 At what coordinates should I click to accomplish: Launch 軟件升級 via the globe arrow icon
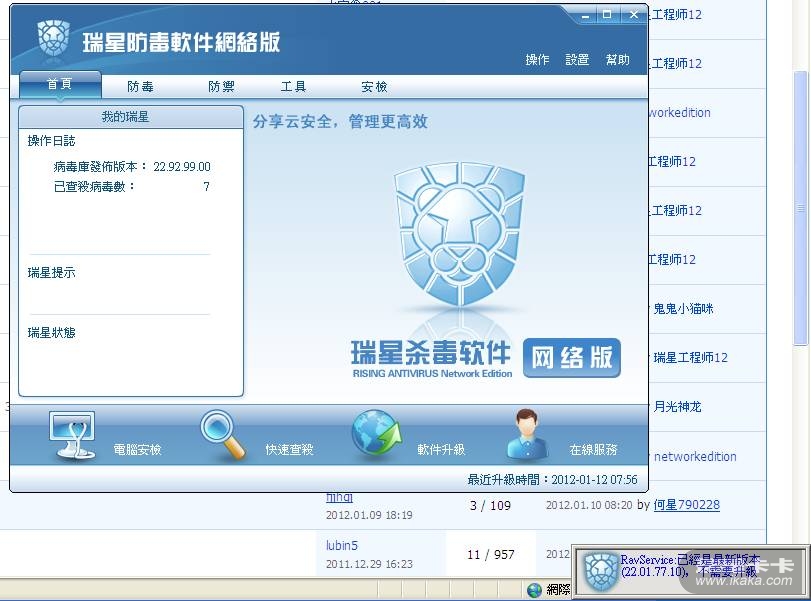(377, 433)
